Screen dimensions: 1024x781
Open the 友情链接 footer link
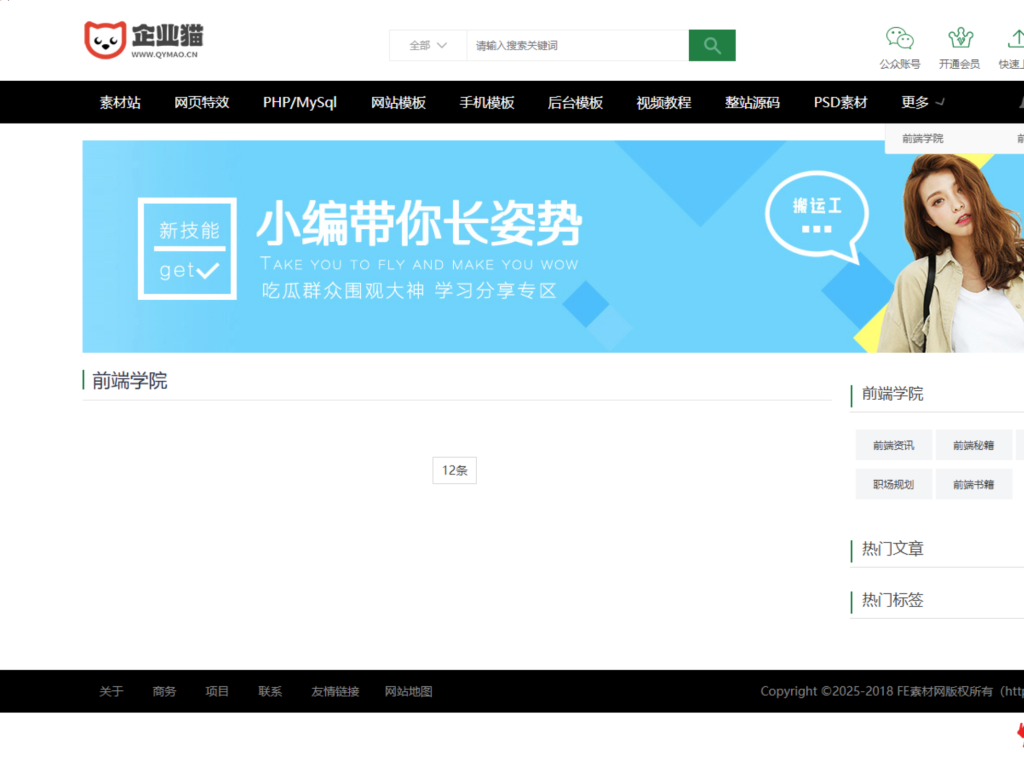[335, 691]
